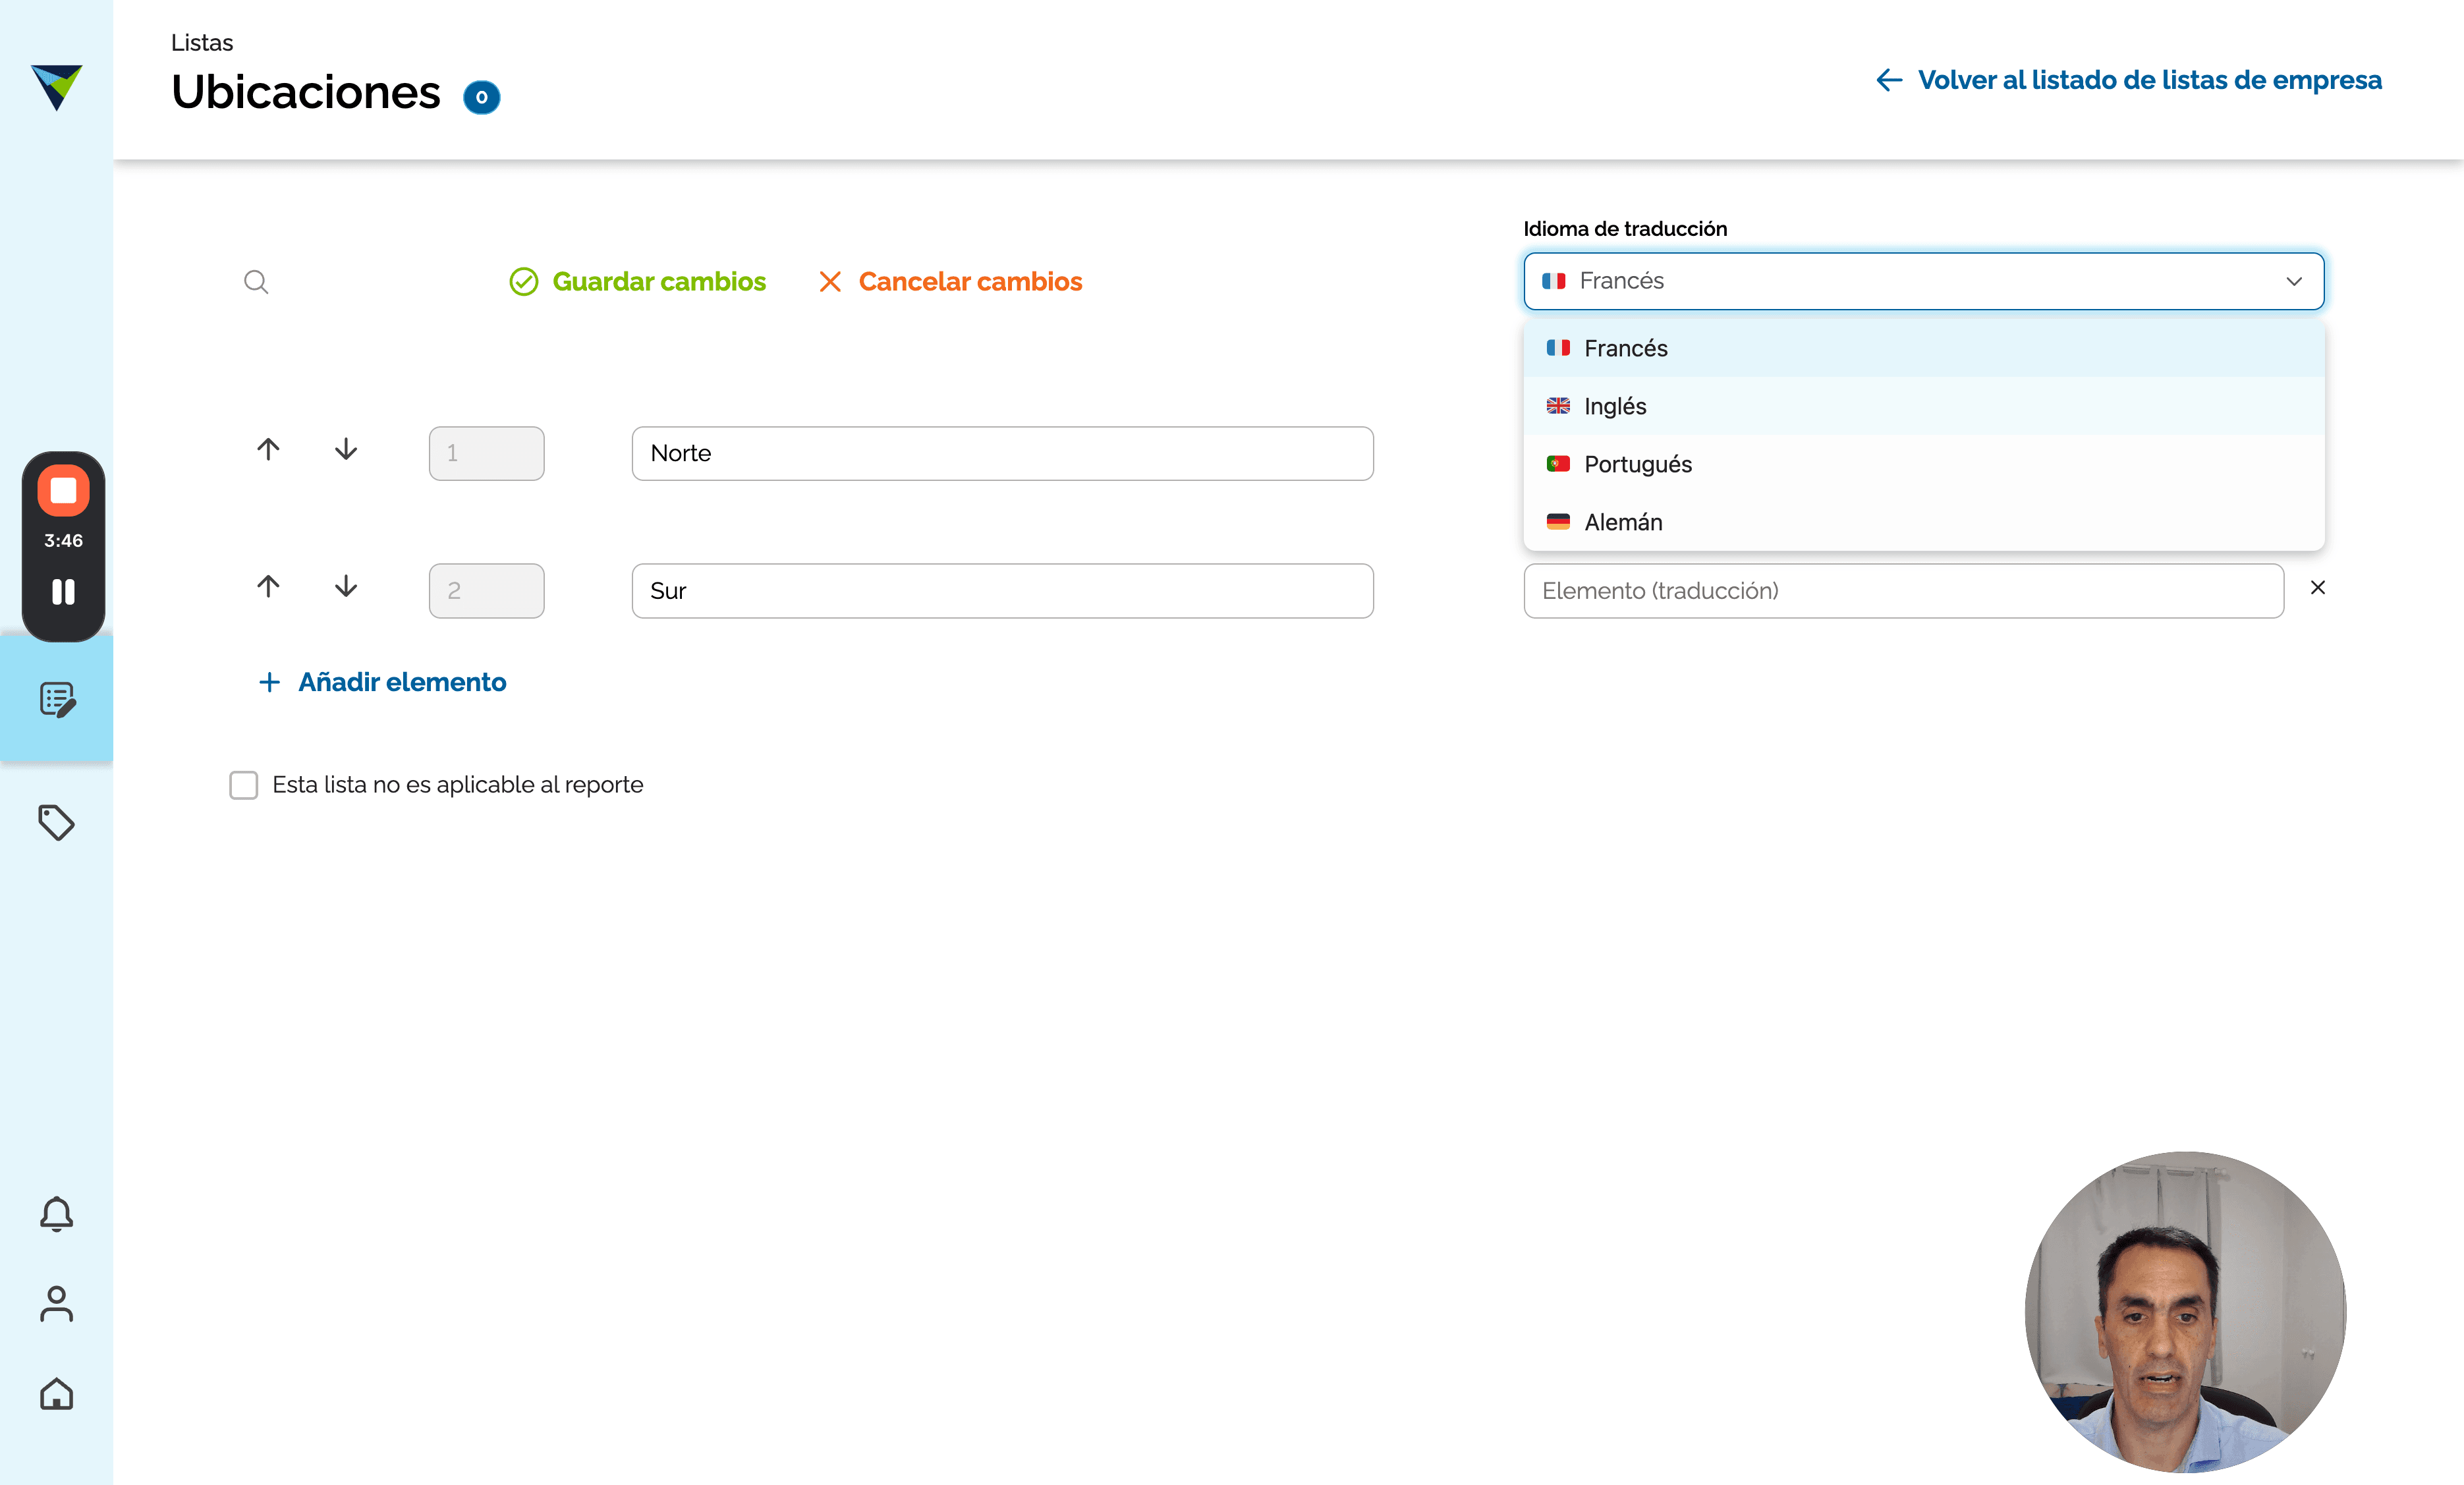This screenshot has width=2464, height=1485.
Task: Open the user profile icon
Action: [56, 1304]
